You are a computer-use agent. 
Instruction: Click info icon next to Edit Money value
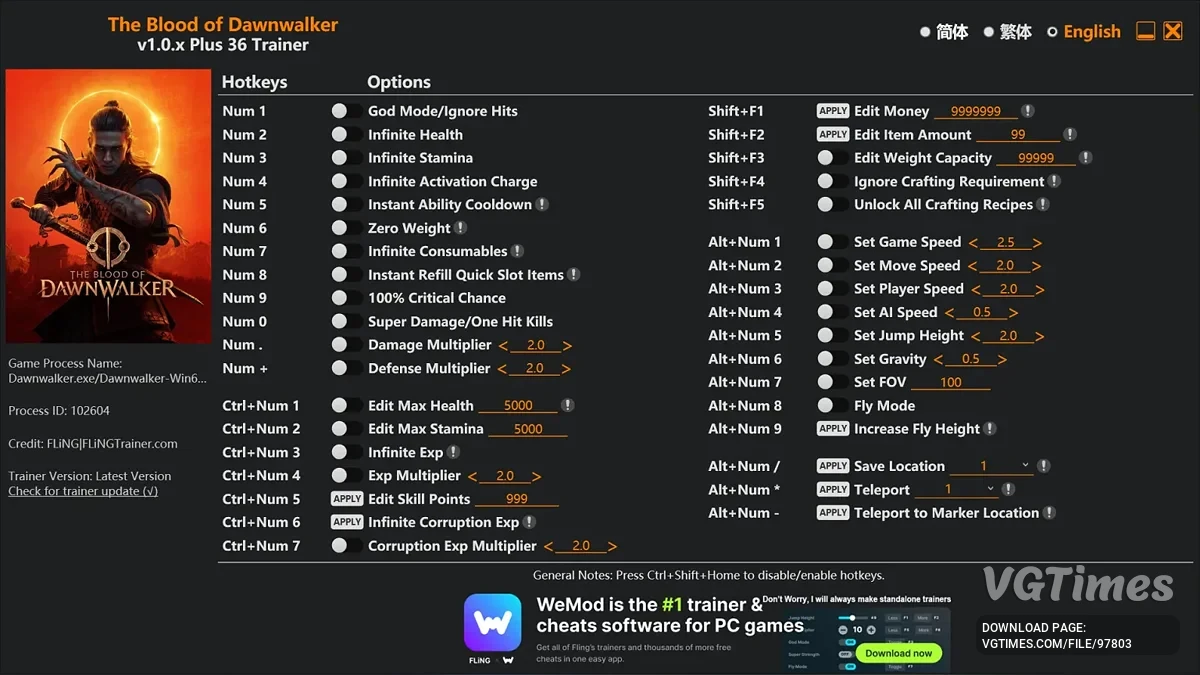click(x=1027, y=111)
